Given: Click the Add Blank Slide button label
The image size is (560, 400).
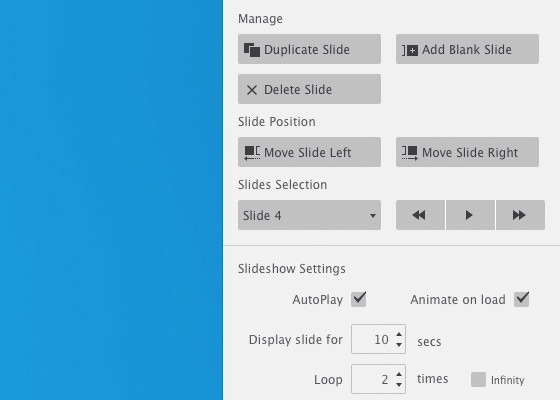Looking at the screenshot, I should (467, 50).
